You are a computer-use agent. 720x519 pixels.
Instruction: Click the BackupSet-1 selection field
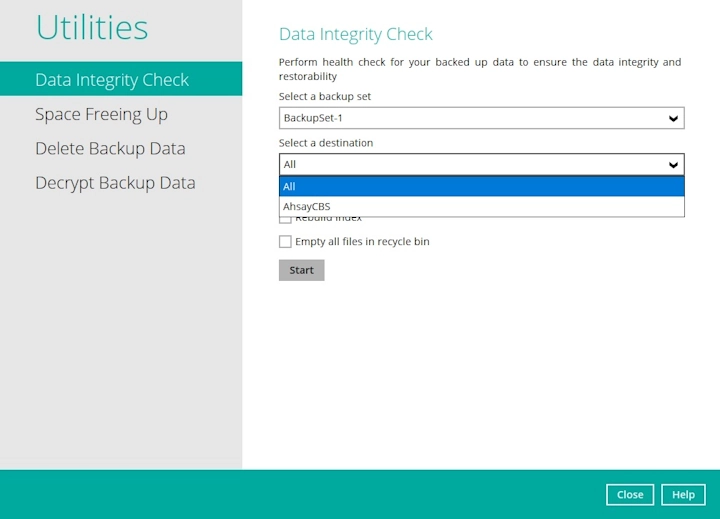point(470,119)
